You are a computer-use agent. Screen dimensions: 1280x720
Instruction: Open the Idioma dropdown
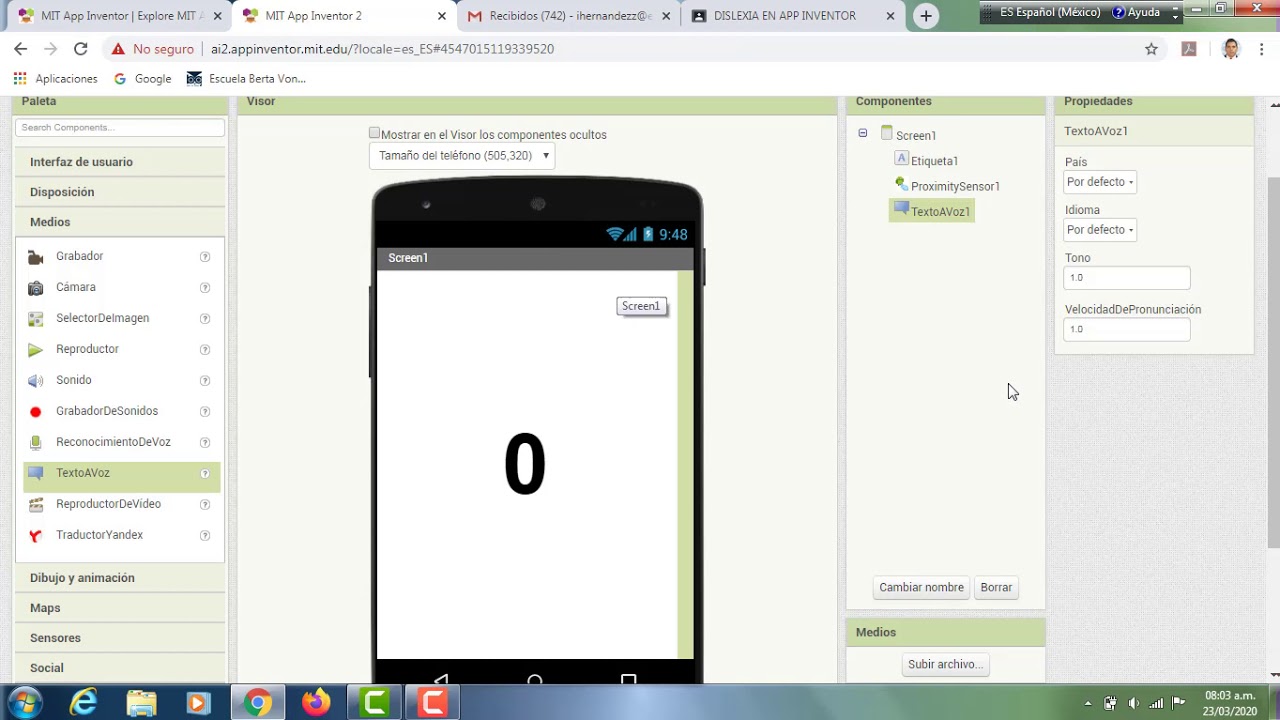[x=1100, y=230]
